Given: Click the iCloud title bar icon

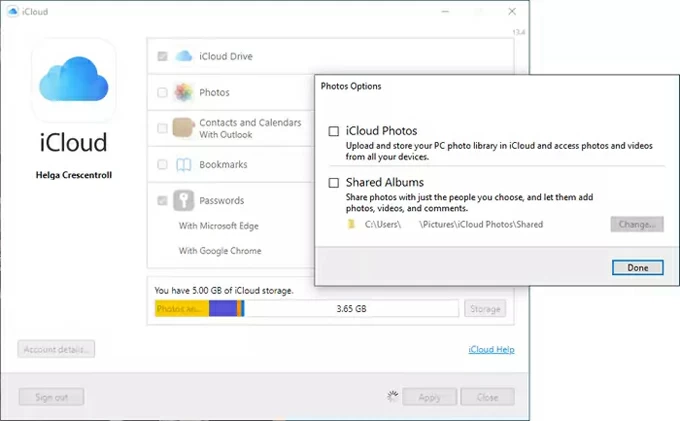Looking at the screenshot, I should [x=10, y=10].
